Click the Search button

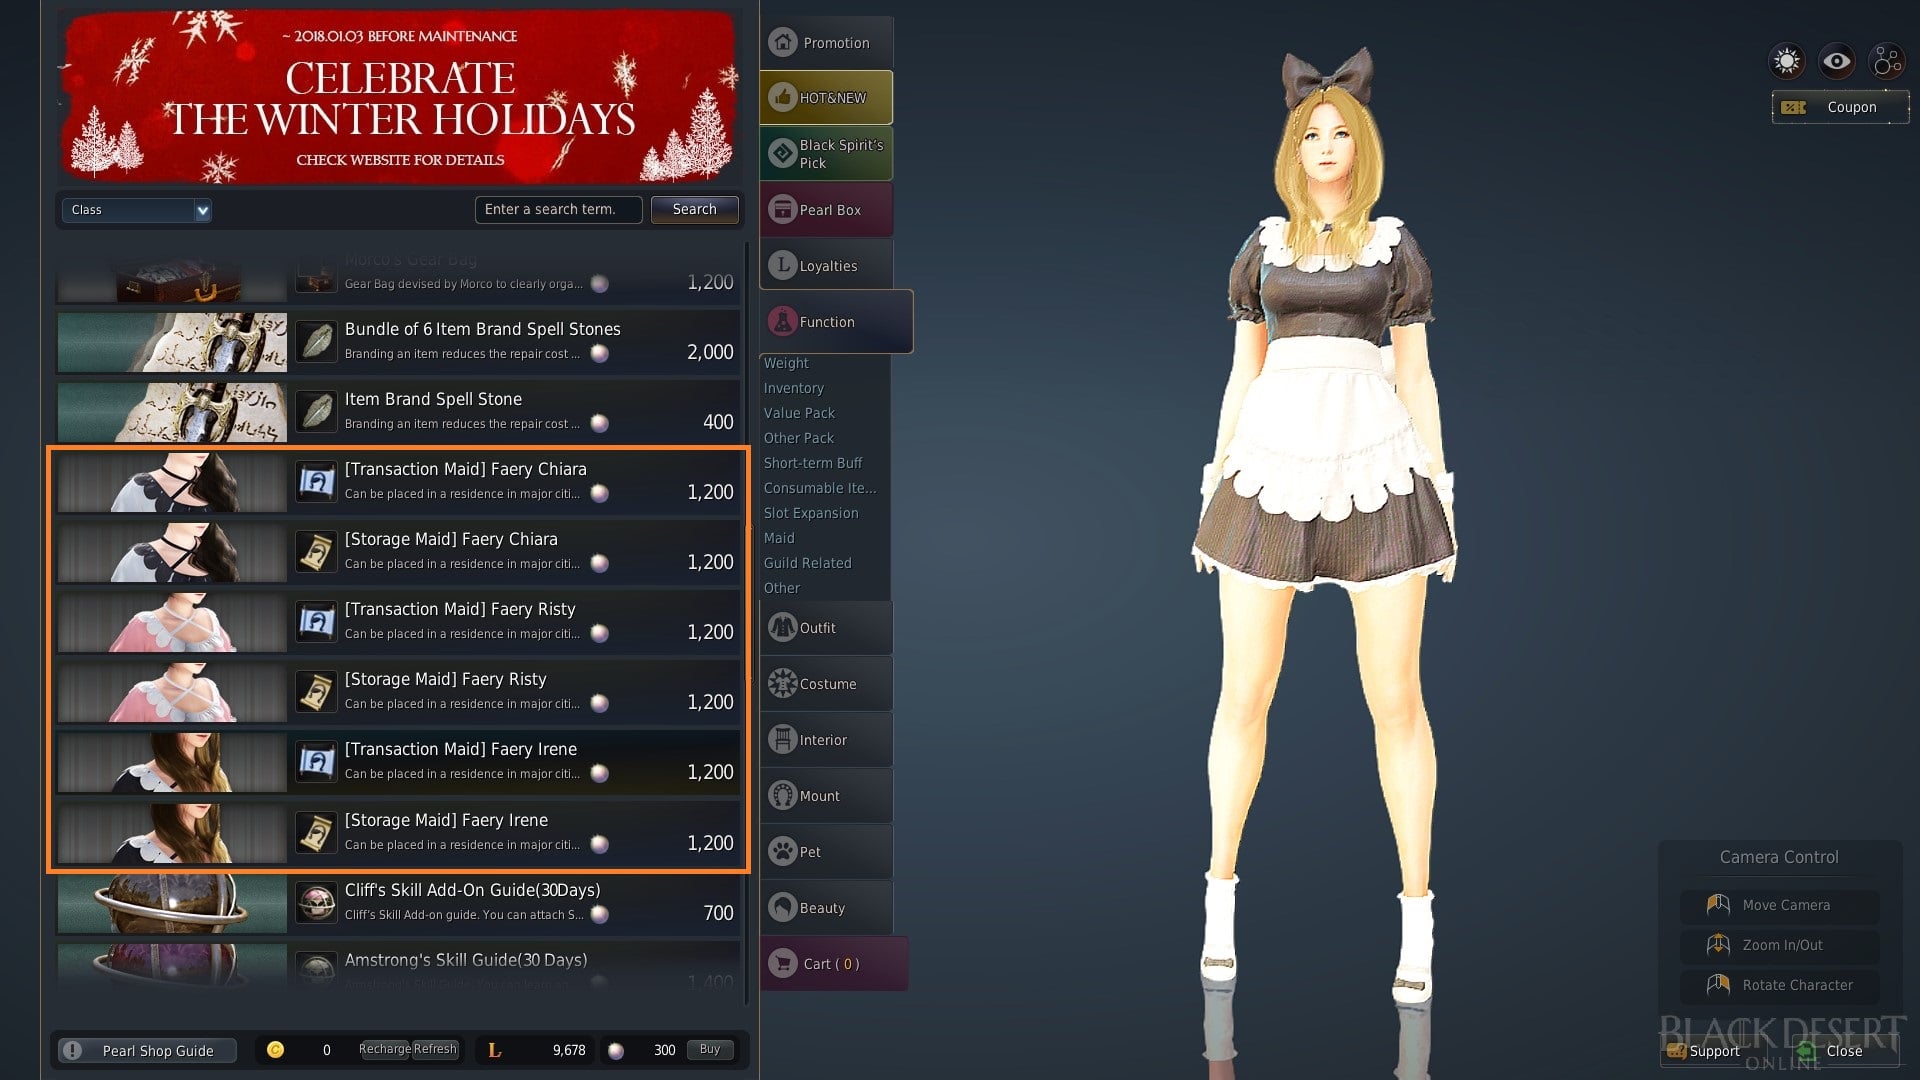coord(694,209)
